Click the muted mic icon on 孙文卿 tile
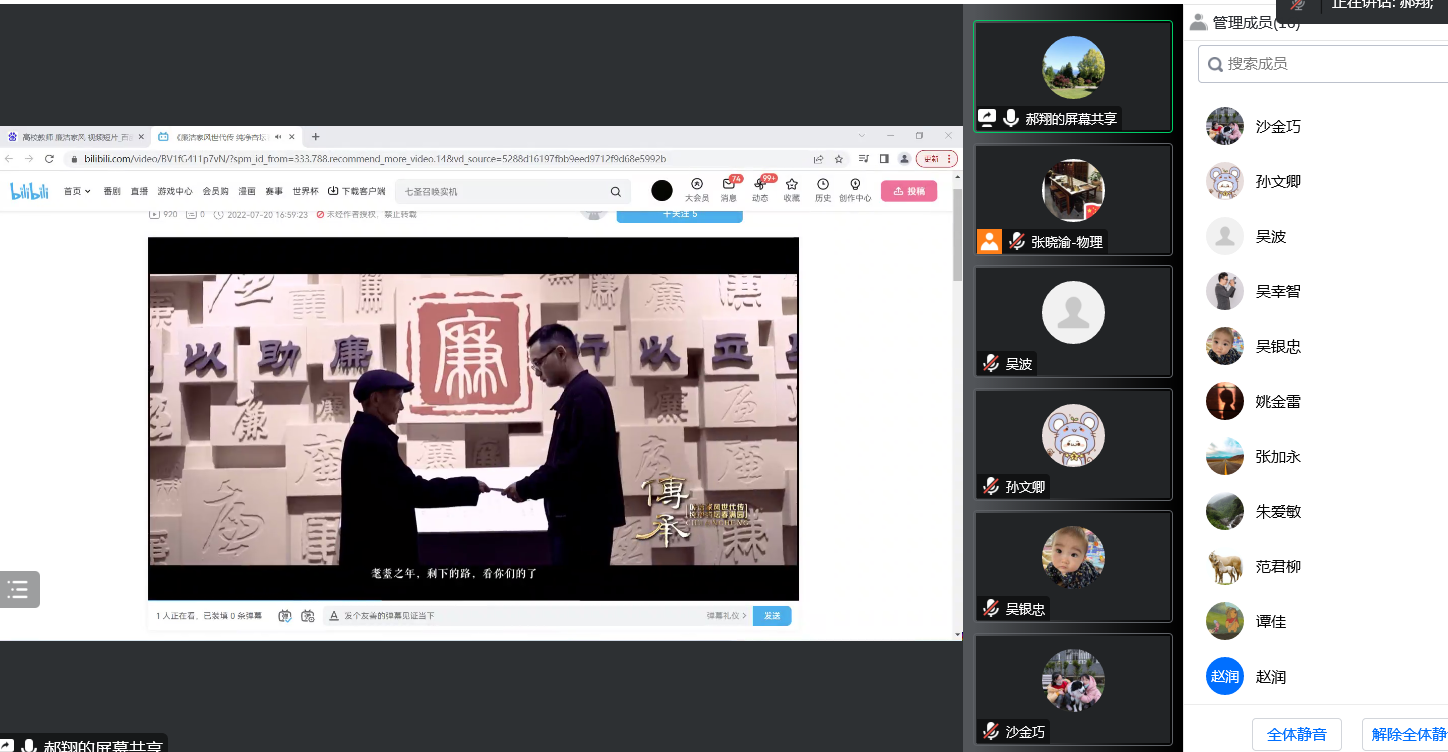Viewport: 1448px width, 752px height. click(991, 486)
